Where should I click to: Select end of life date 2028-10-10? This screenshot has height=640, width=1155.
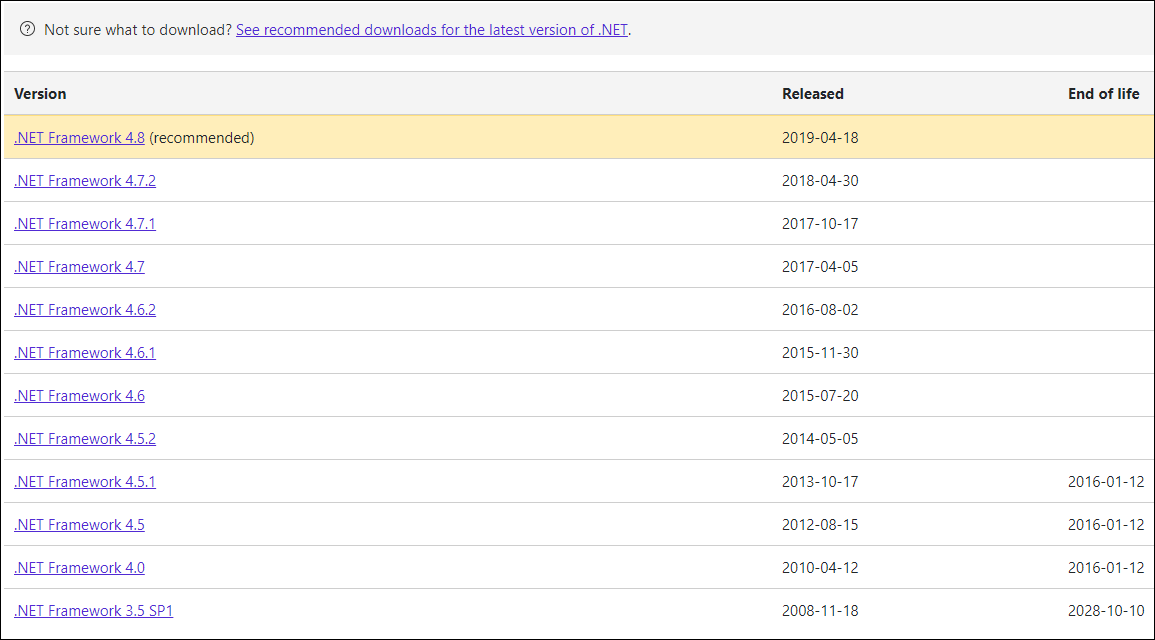pyautogui.click(x=1106, y=611)
